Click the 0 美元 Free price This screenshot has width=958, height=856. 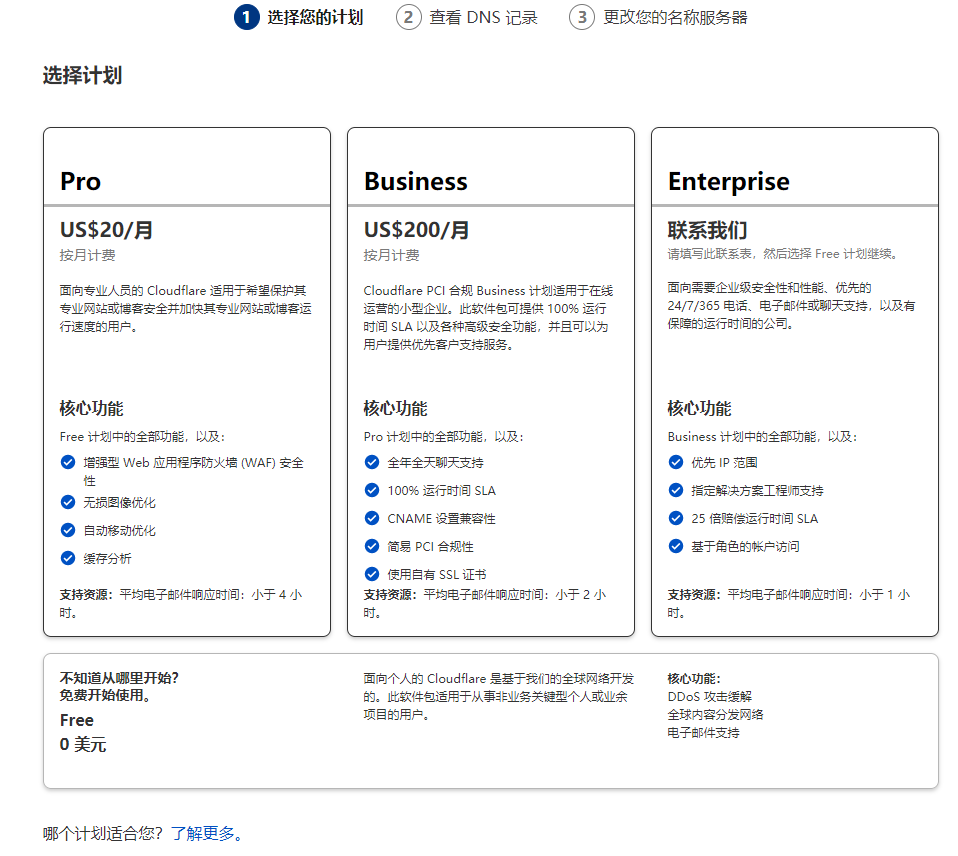coord(83,745)
